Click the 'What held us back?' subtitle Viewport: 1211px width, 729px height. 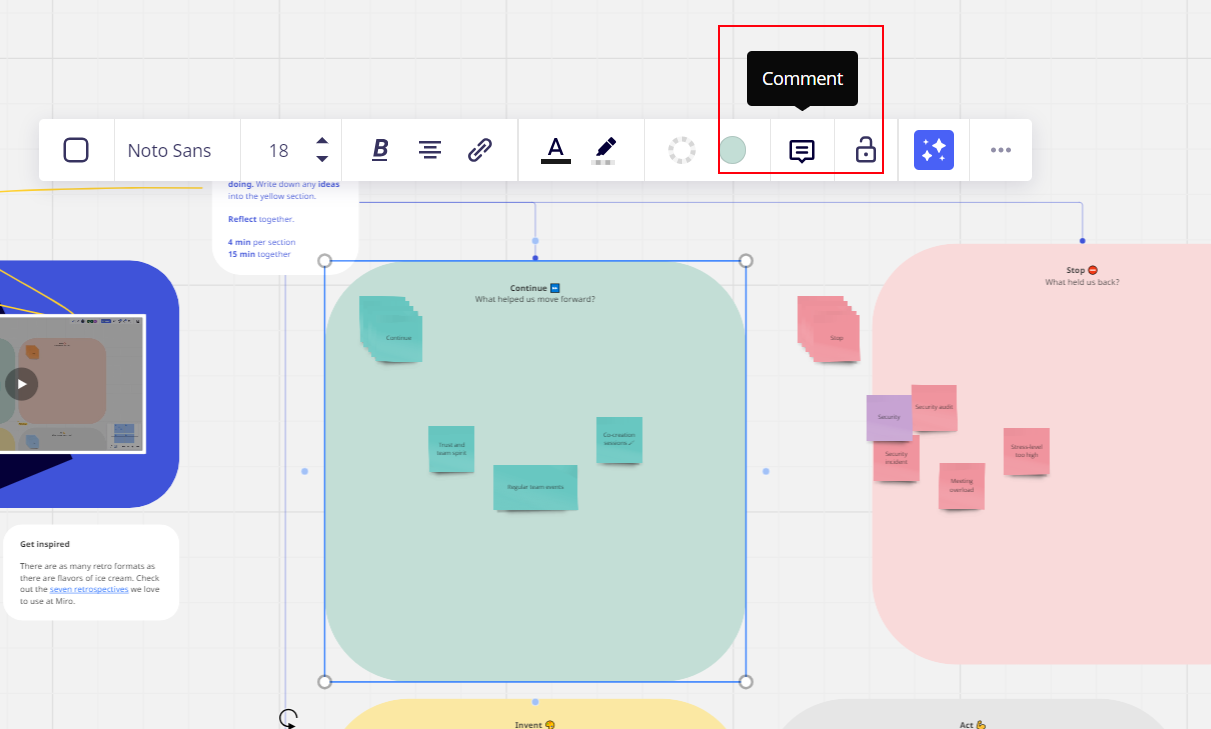(x=1082, y=282)
